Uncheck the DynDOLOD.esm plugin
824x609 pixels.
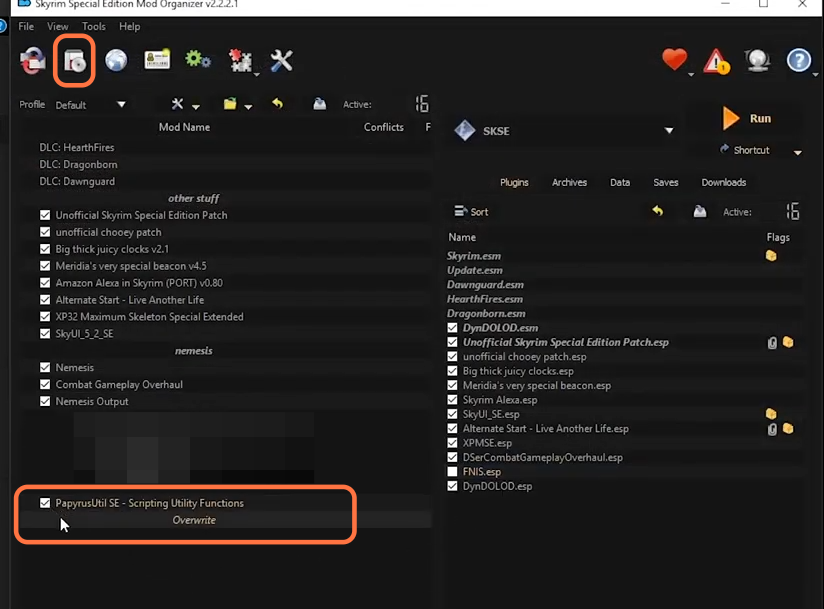point(452,328)
